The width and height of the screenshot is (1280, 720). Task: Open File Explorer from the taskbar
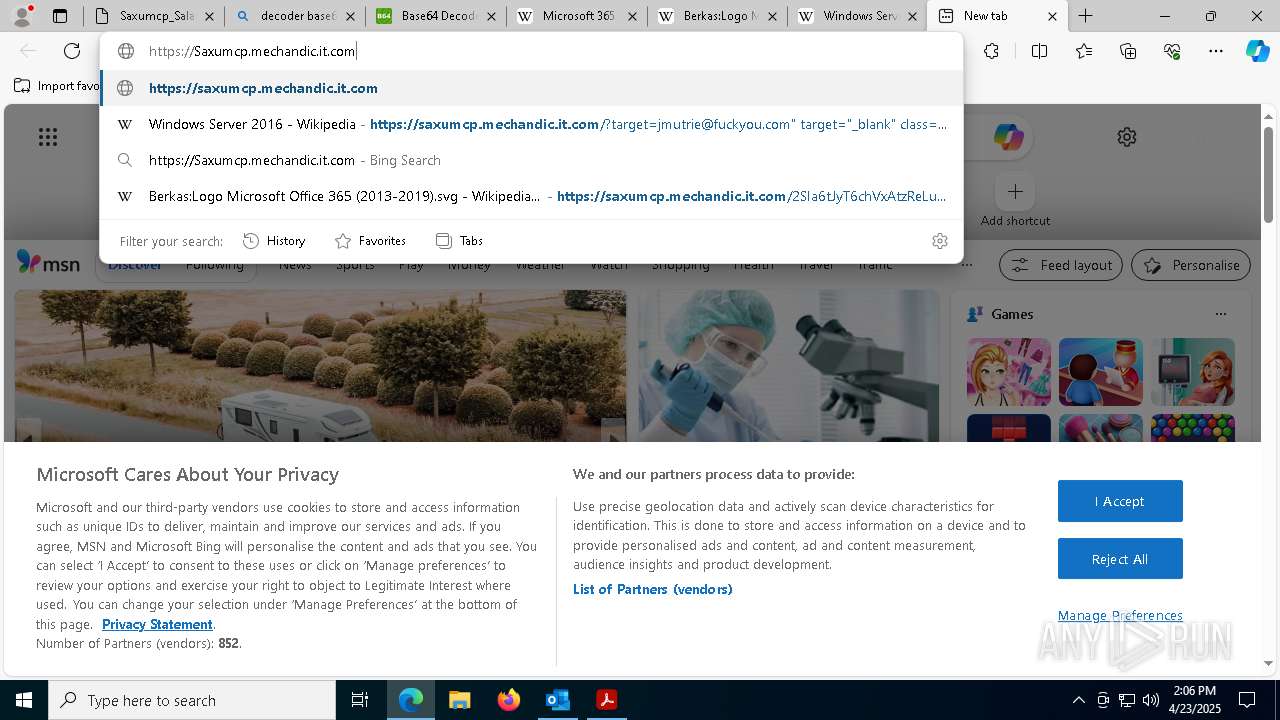coord(459,700)
